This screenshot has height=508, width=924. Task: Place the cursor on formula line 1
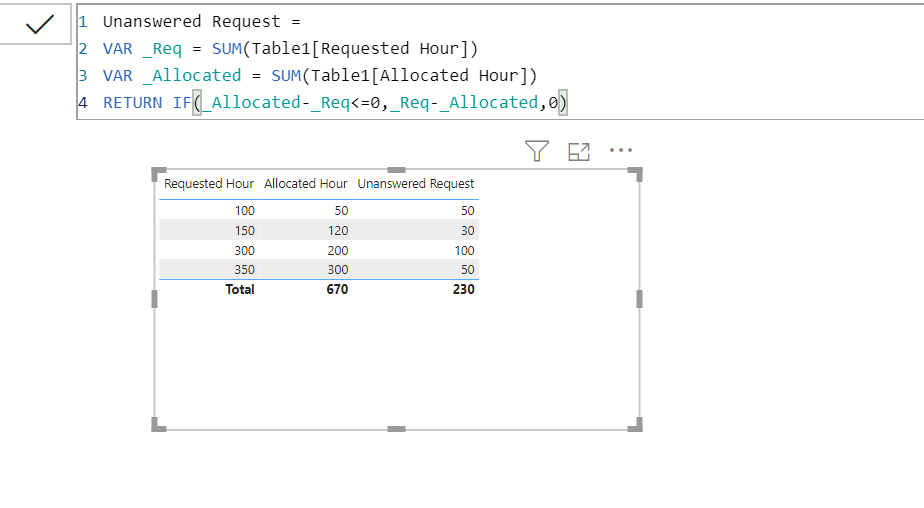202,22
